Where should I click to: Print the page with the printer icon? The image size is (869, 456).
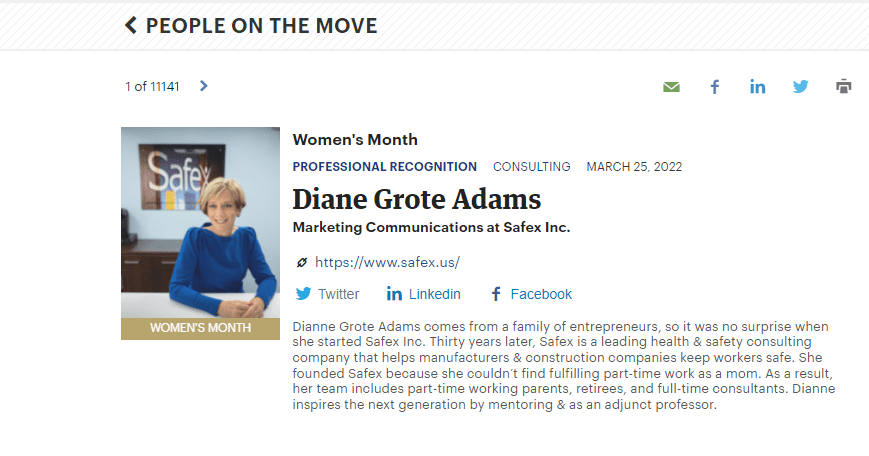pos(844,87)
